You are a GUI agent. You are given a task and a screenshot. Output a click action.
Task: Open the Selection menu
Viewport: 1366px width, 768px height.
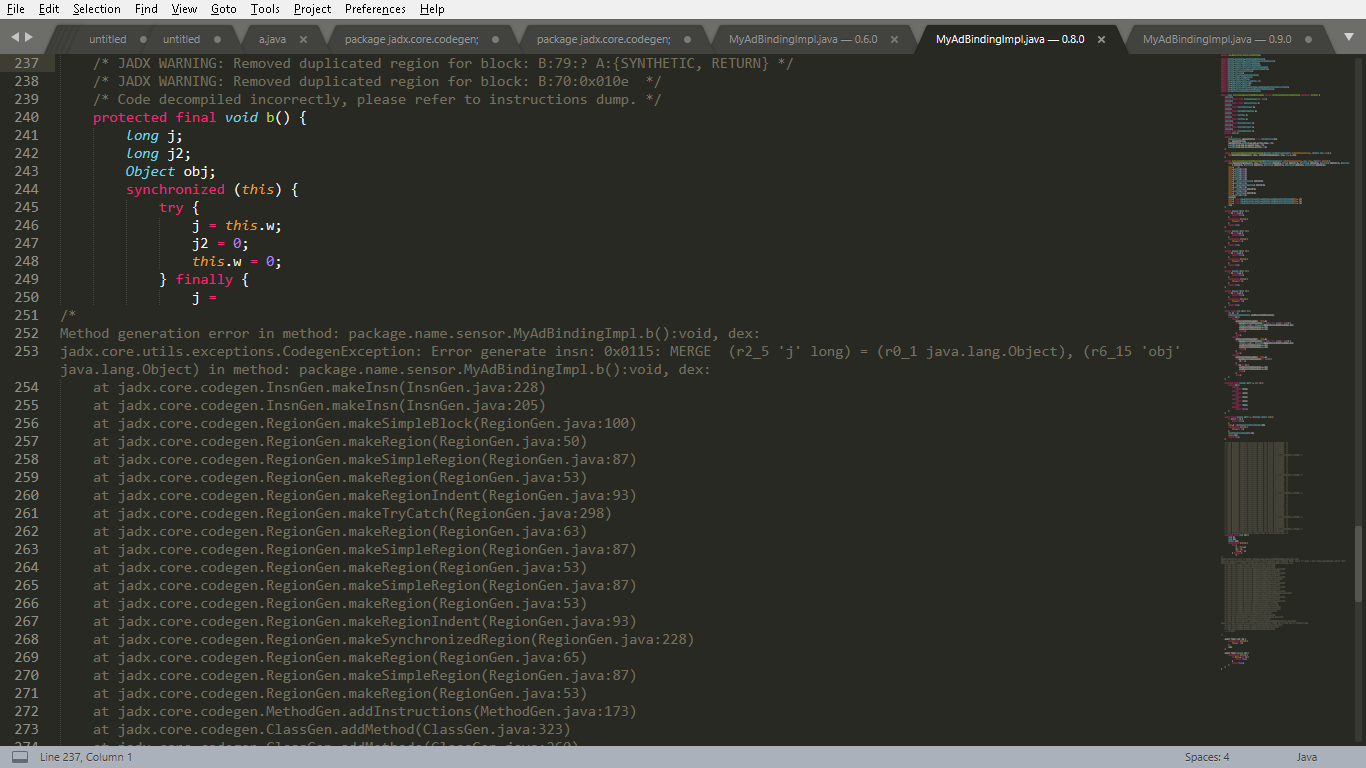[97, 9]
